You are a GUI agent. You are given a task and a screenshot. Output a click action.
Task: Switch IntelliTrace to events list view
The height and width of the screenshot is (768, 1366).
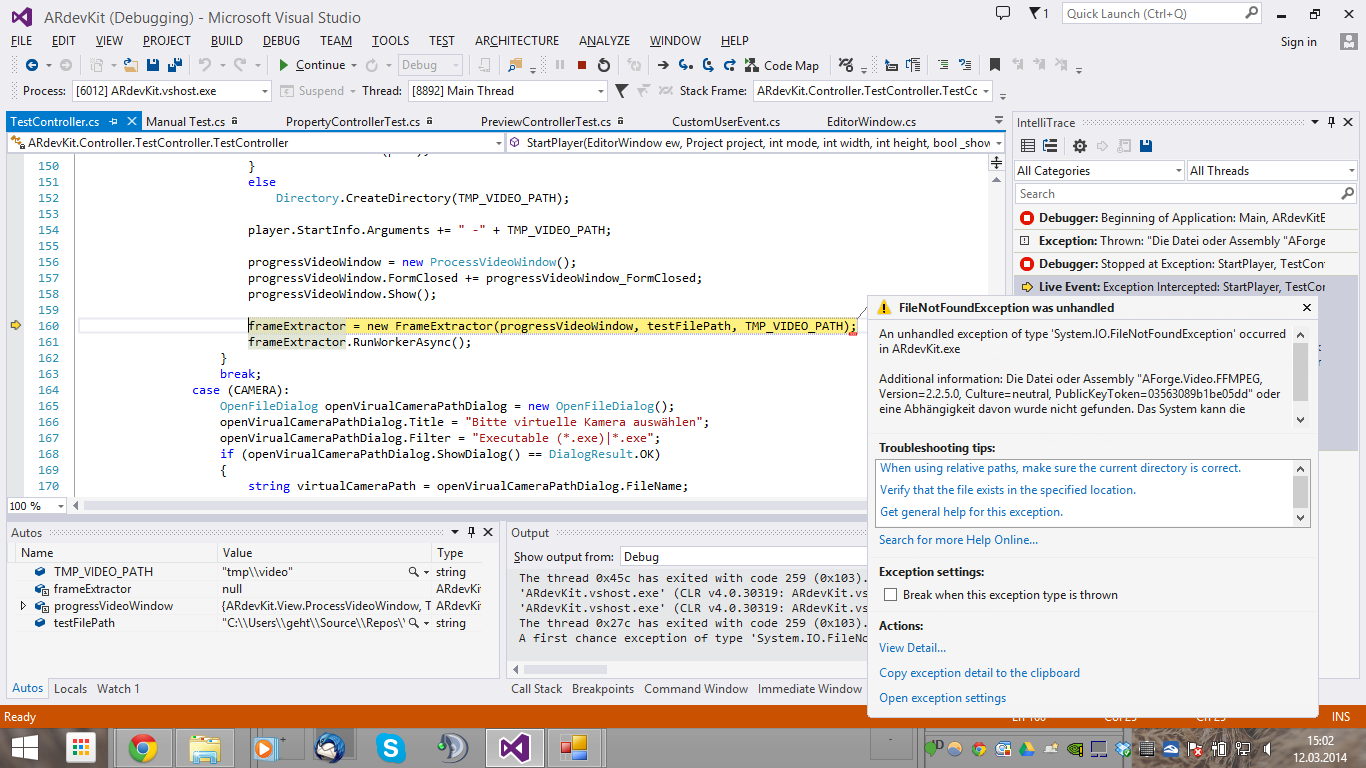(1028, 146)
